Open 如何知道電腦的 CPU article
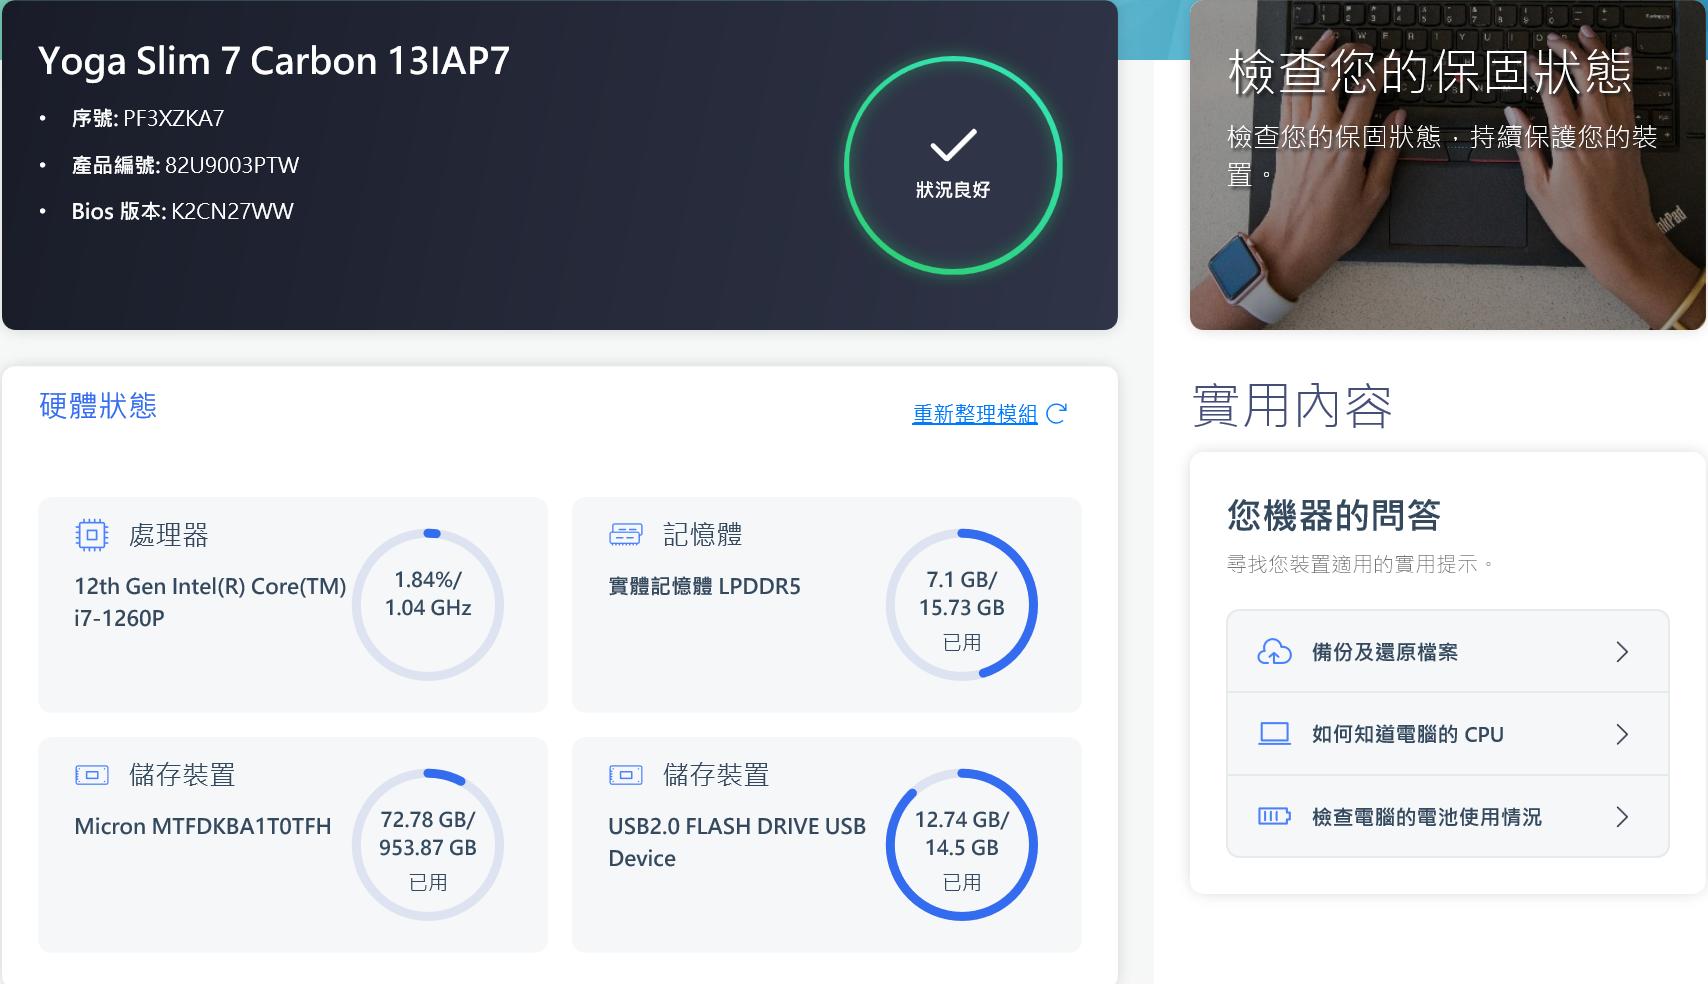1708x984 pixels. [1448, 734]
